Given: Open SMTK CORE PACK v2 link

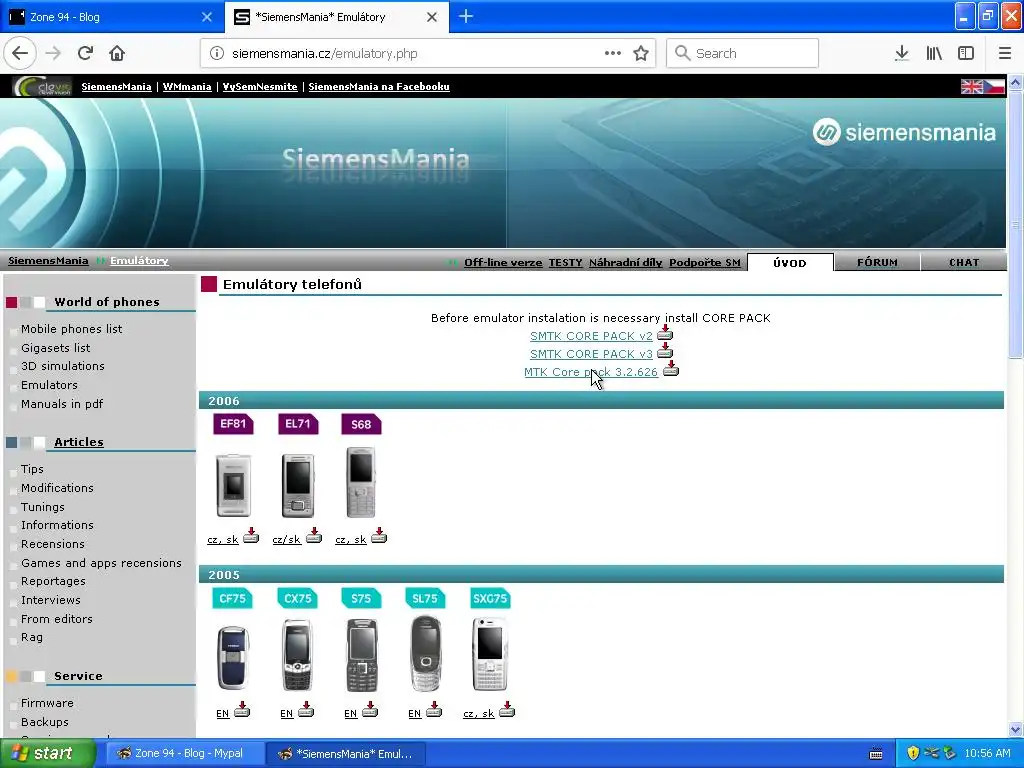Looking at the screenshot, I should (591, 336).
